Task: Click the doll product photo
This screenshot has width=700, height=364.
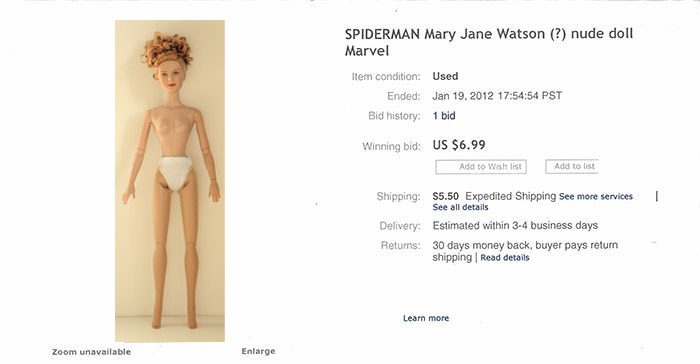Action: (170, 181)
